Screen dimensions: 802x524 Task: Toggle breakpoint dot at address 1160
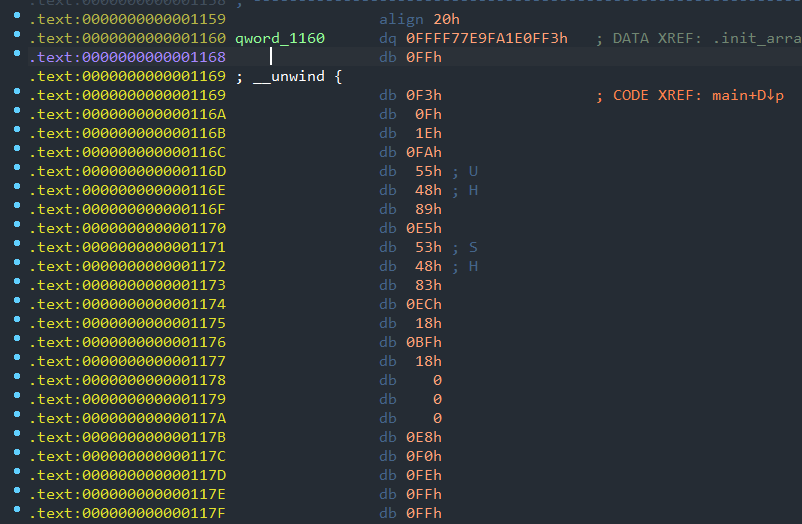click(x=17, y=36)
